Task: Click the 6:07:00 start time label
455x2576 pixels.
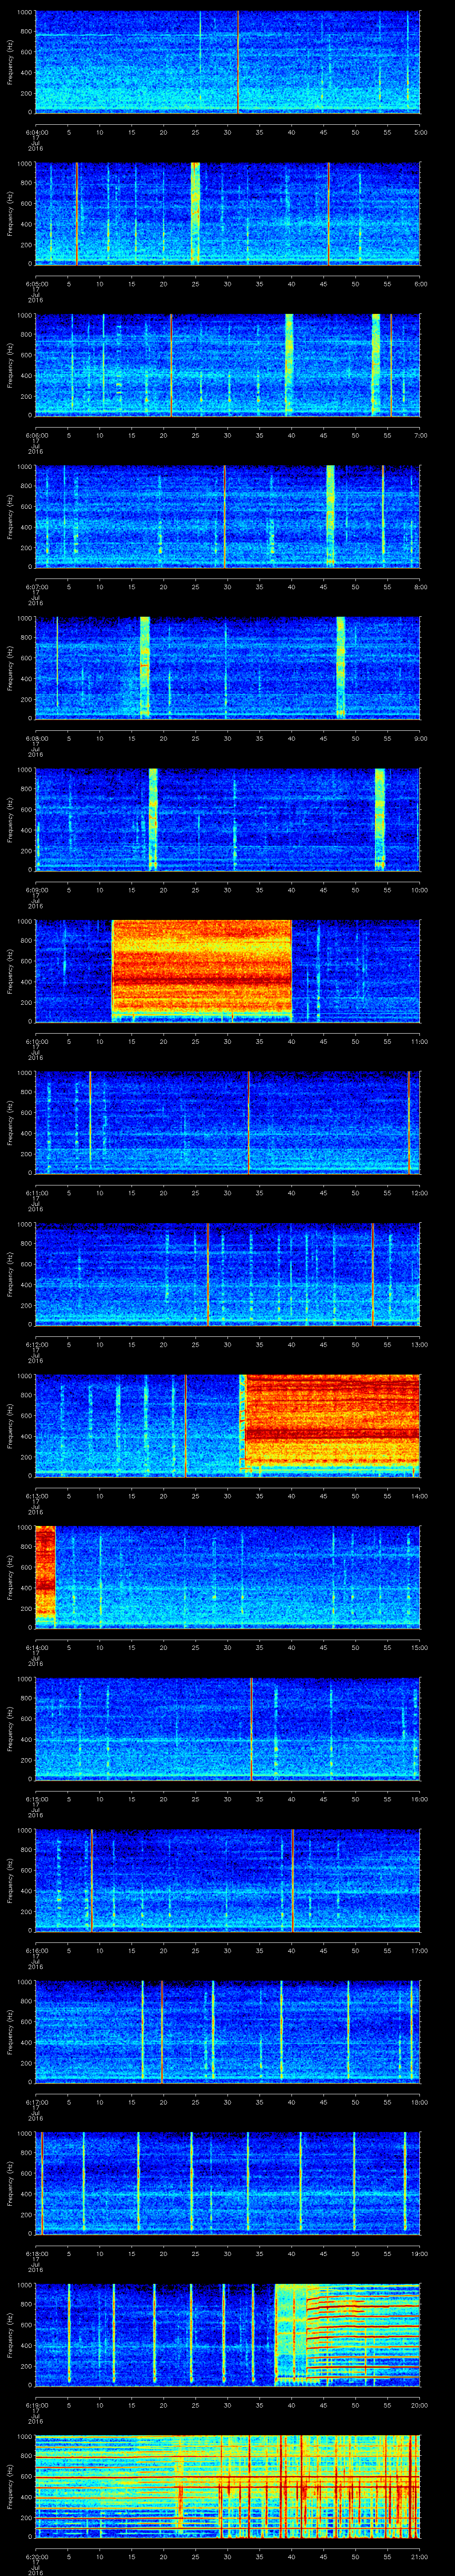Action: (36, 587)
